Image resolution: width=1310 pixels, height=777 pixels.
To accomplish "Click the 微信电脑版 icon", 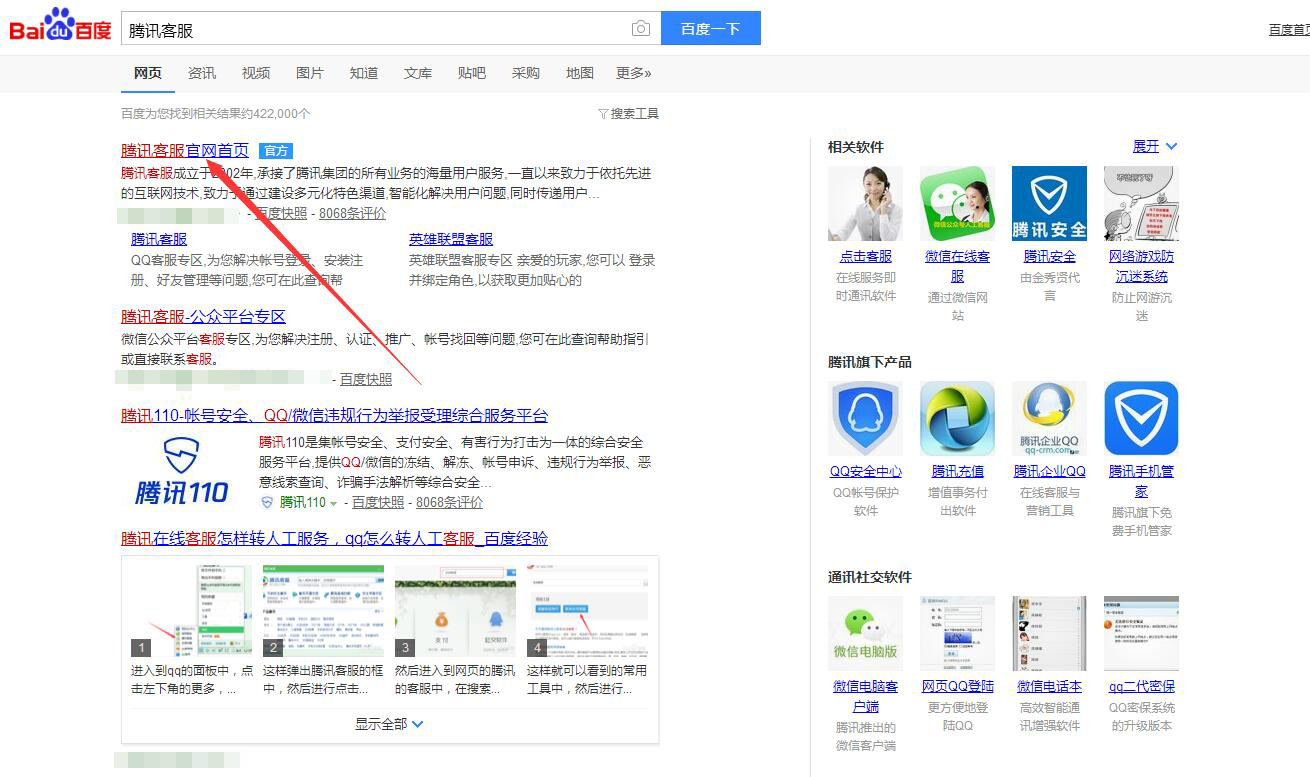I will tap(865, 633).
